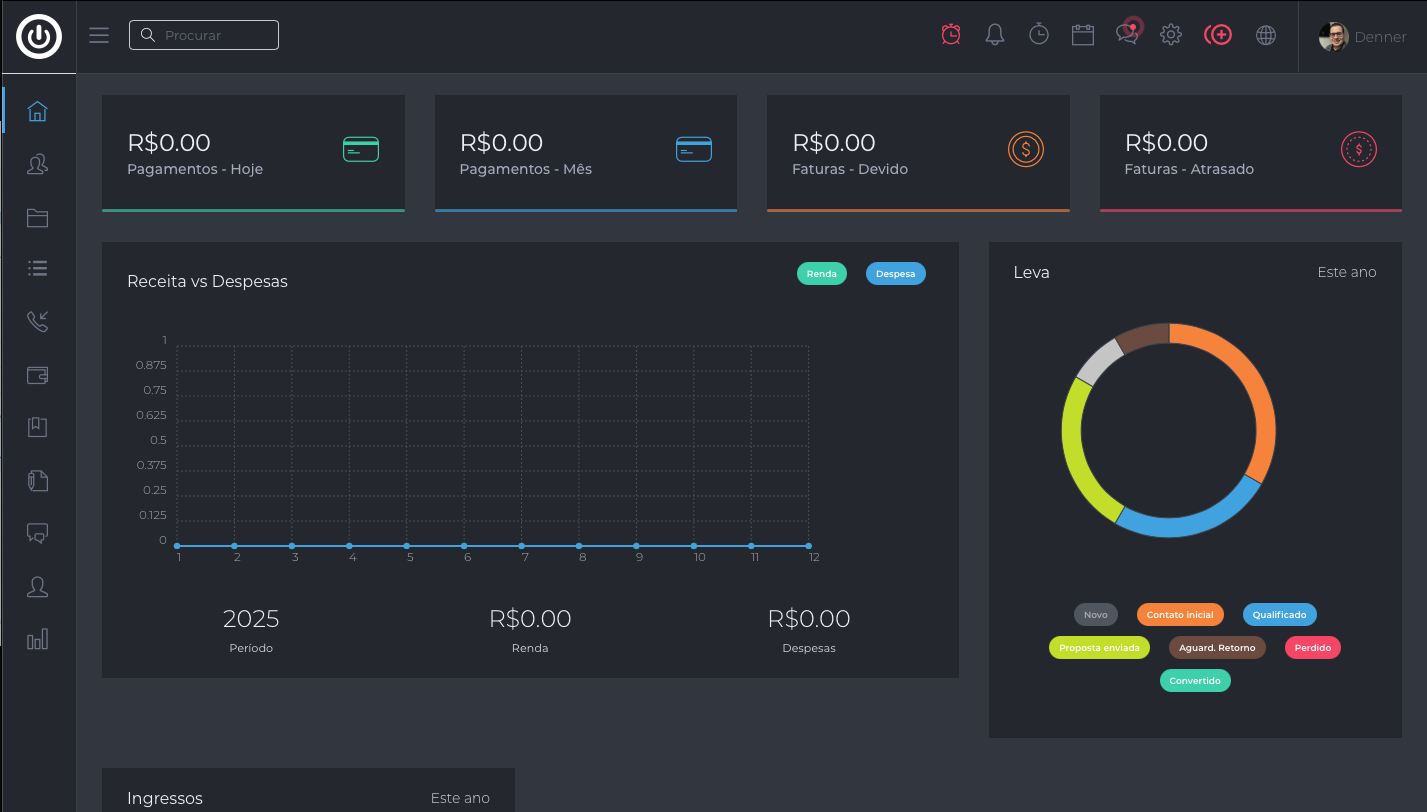The height and width of the screenshot is (812, 1427).
Task: Click the timer stopwatch icon
Action: (x=1039, y=35)
